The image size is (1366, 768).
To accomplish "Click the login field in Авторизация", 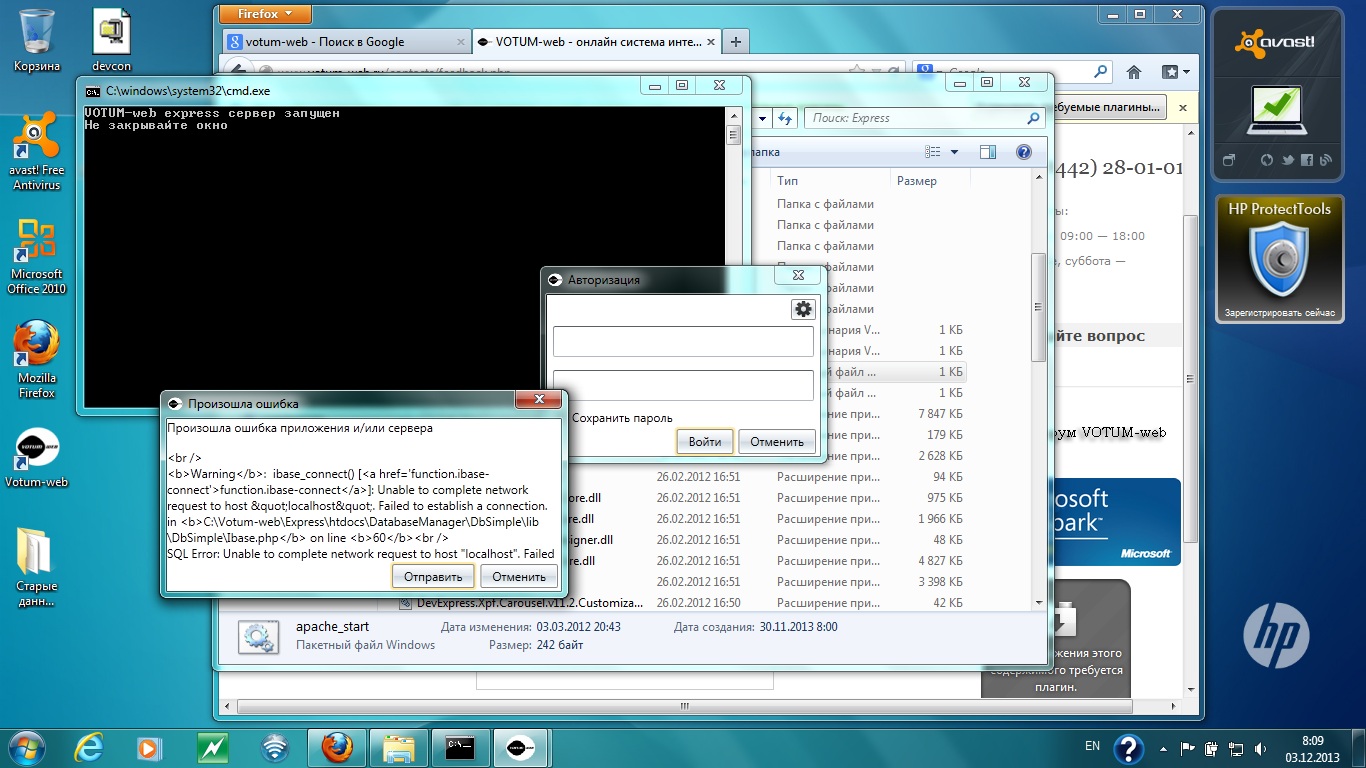I will pyautogui.click(x=683, y=341).
